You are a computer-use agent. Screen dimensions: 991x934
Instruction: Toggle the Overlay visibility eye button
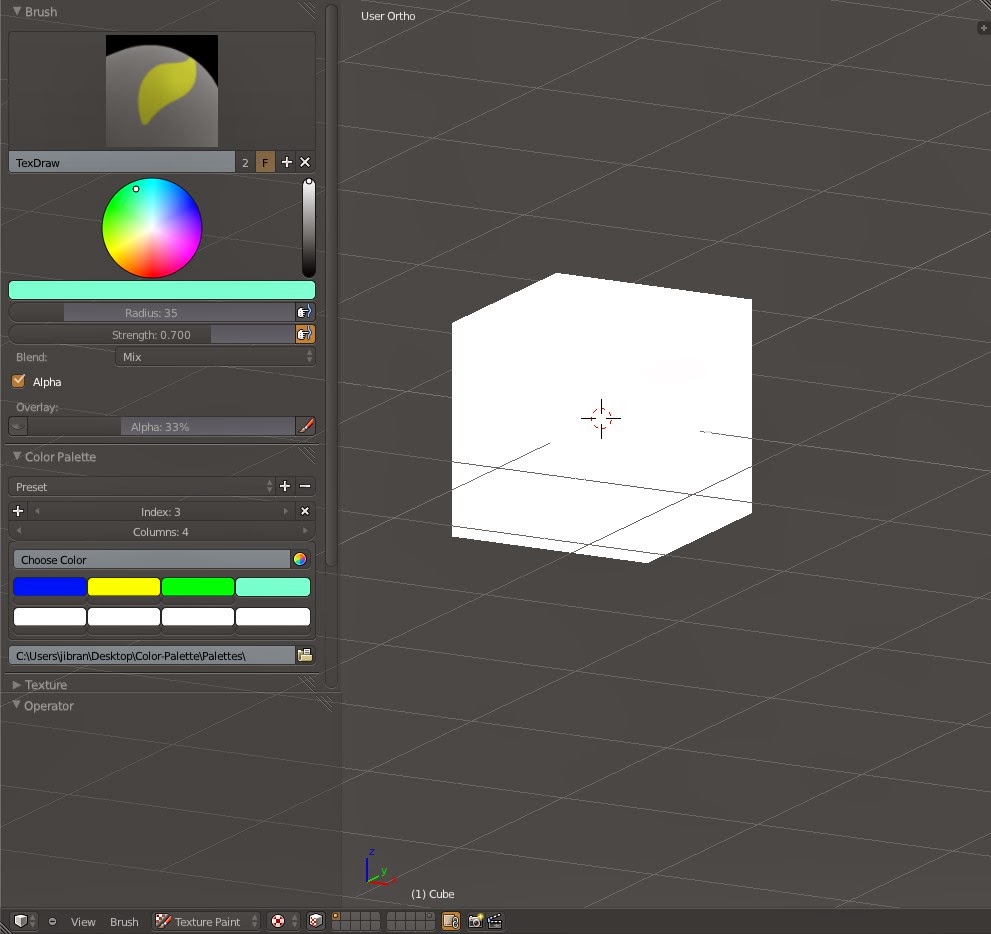16,426
